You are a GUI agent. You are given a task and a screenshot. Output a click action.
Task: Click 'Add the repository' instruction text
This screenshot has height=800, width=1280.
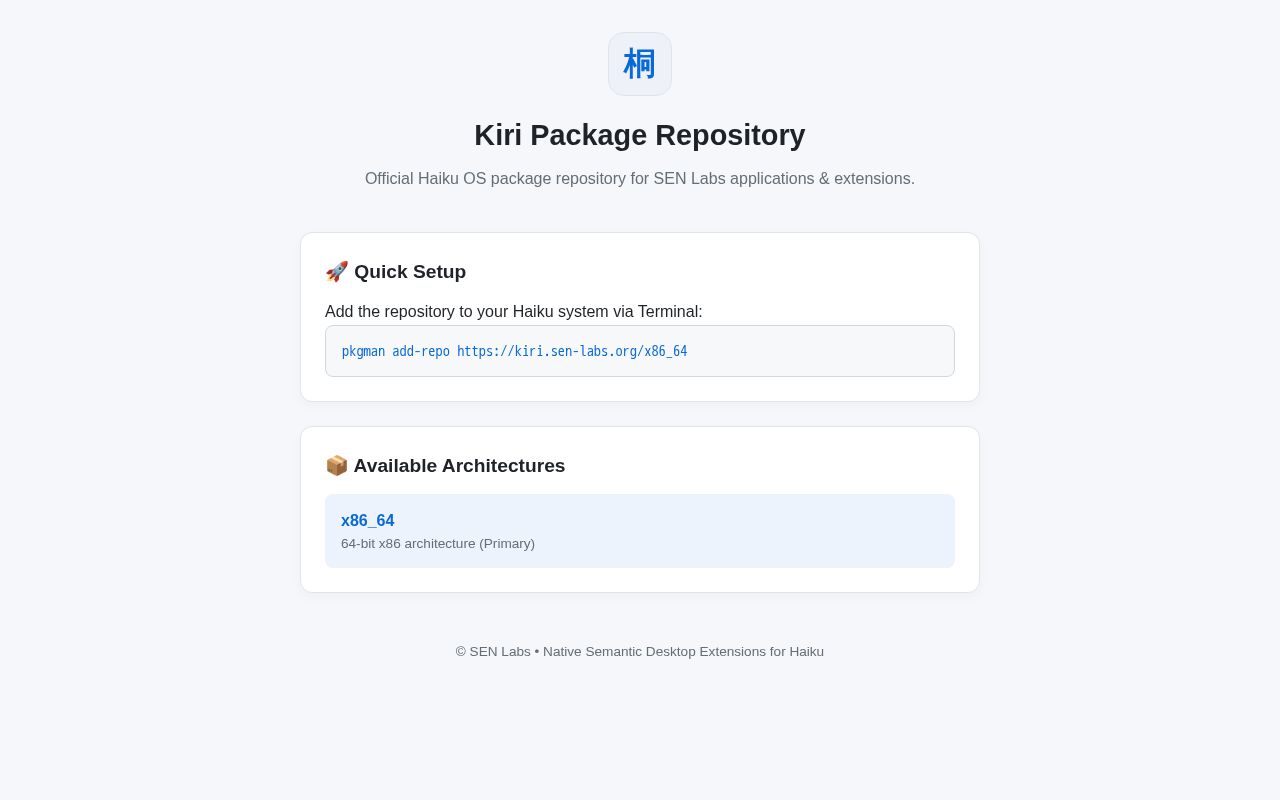click(514, 312)
